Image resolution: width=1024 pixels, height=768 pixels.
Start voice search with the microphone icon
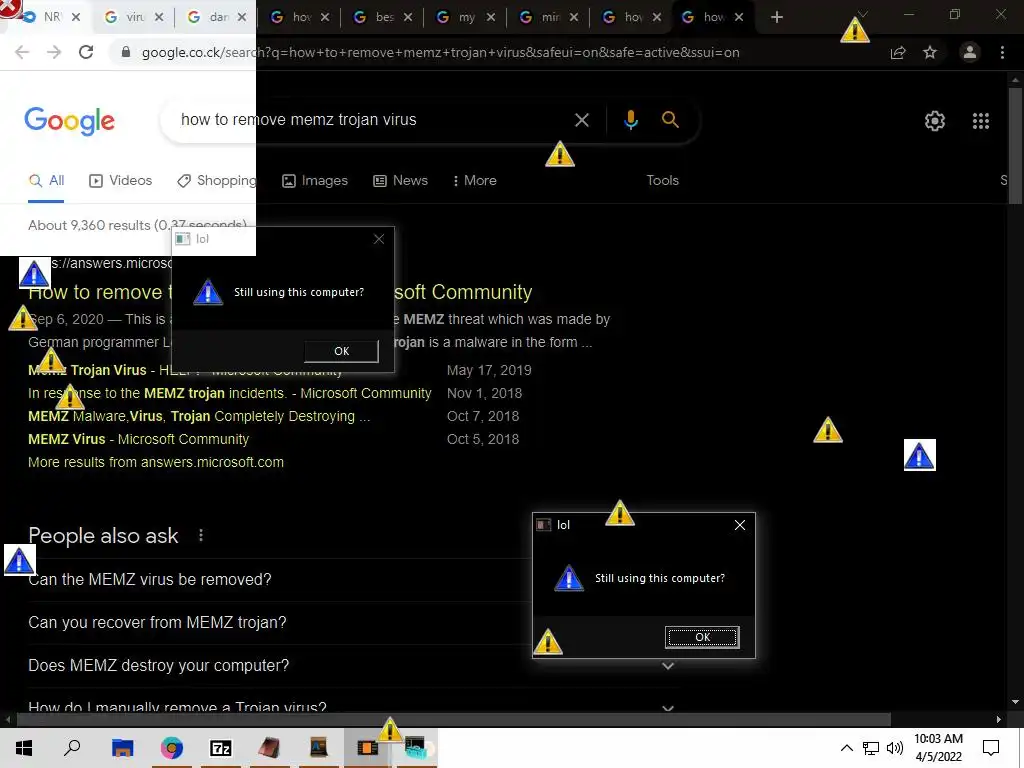pos(630,120)
